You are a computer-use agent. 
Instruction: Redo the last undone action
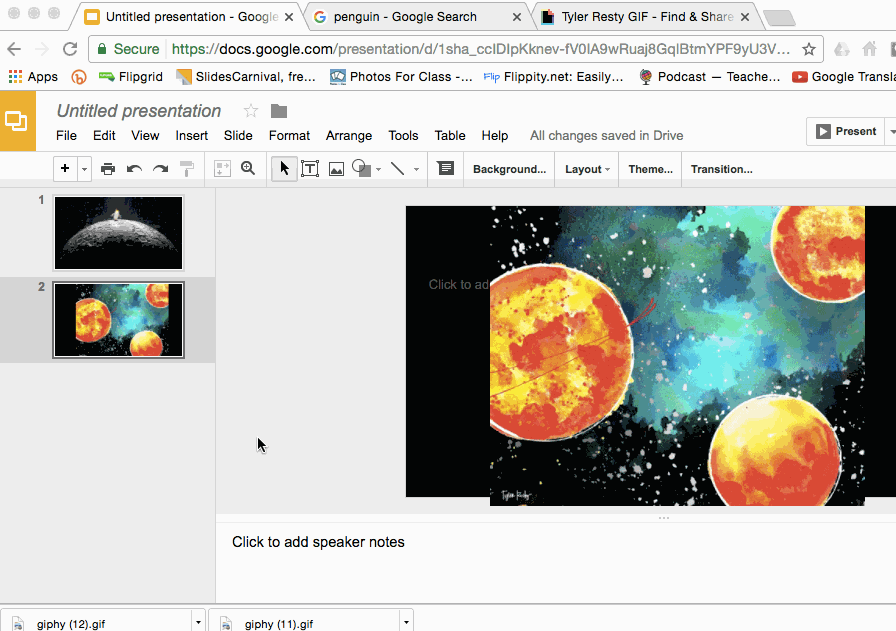(160, 169)
